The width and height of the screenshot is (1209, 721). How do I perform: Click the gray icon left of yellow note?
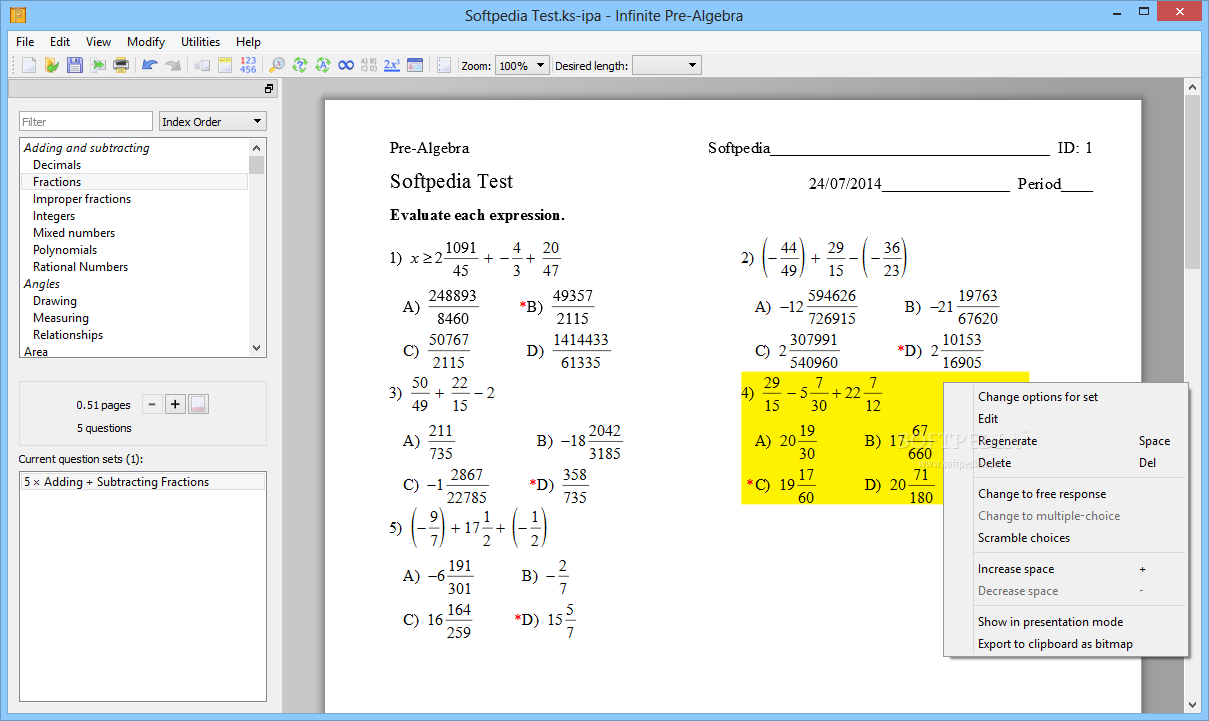[202, 65]
